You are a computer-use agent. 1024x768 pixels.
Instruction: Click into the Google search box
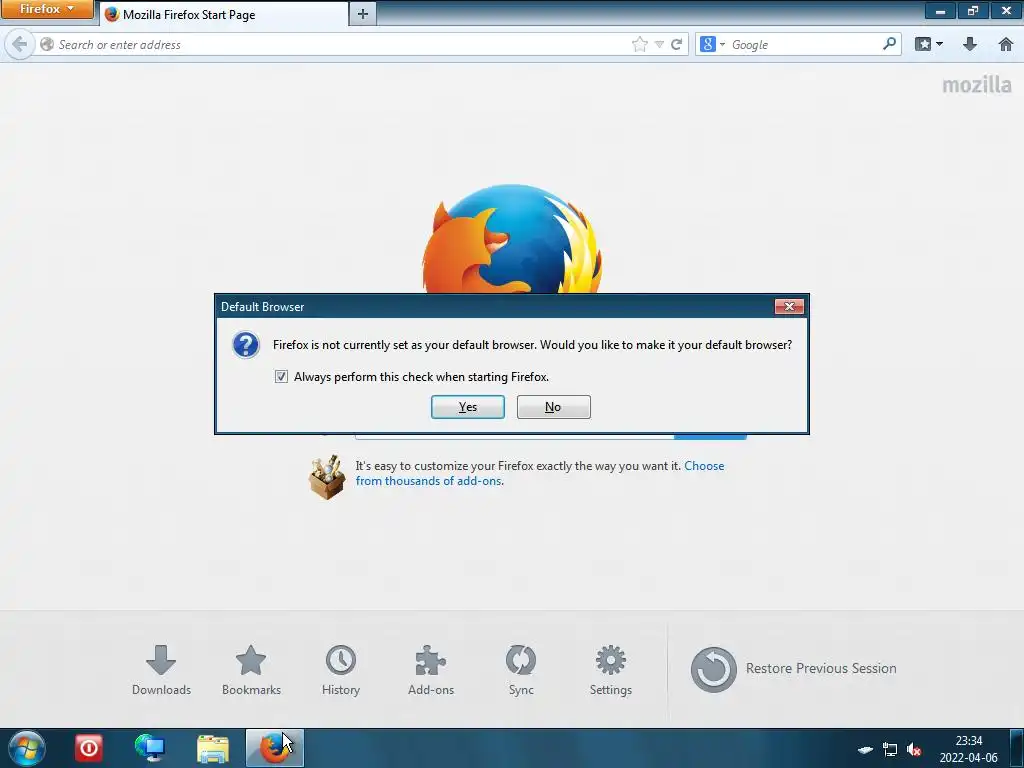coord(803,44)
